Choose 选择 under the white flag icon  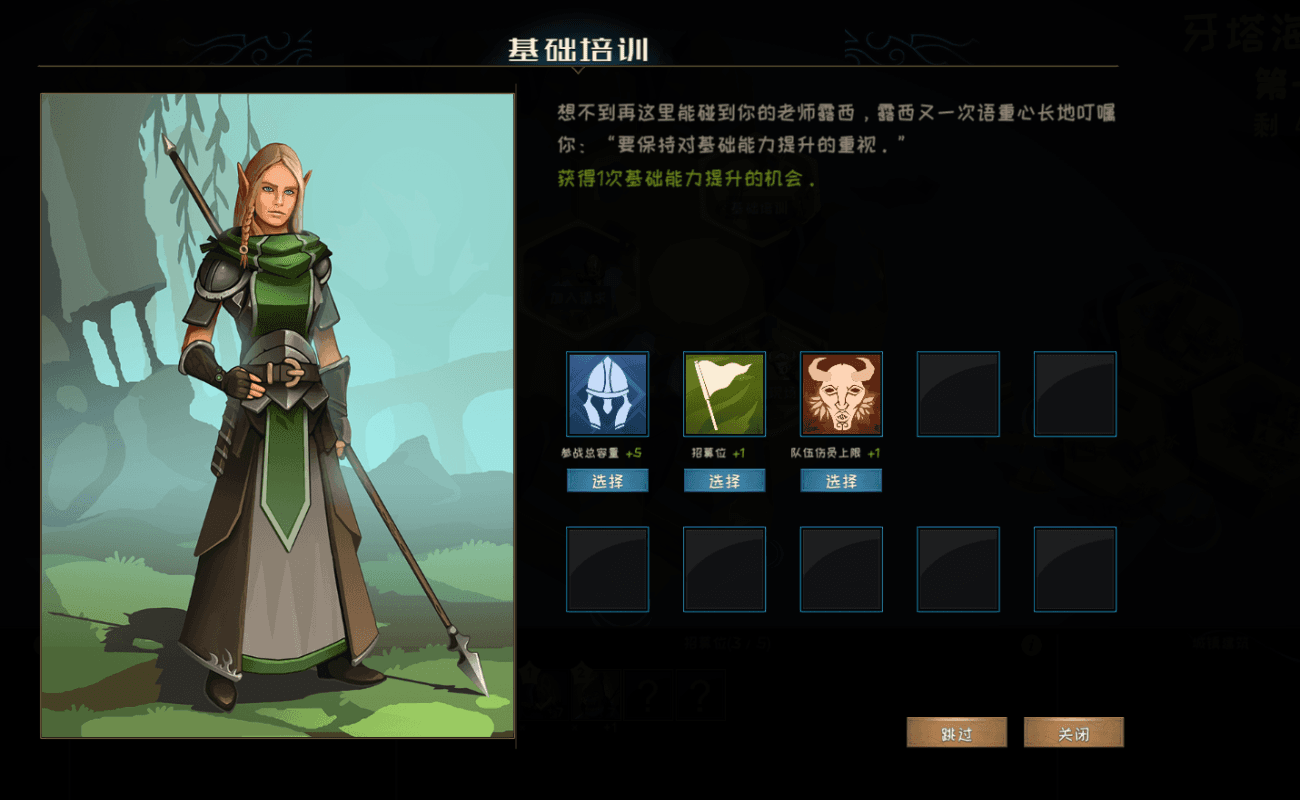[x=725, y=481]
